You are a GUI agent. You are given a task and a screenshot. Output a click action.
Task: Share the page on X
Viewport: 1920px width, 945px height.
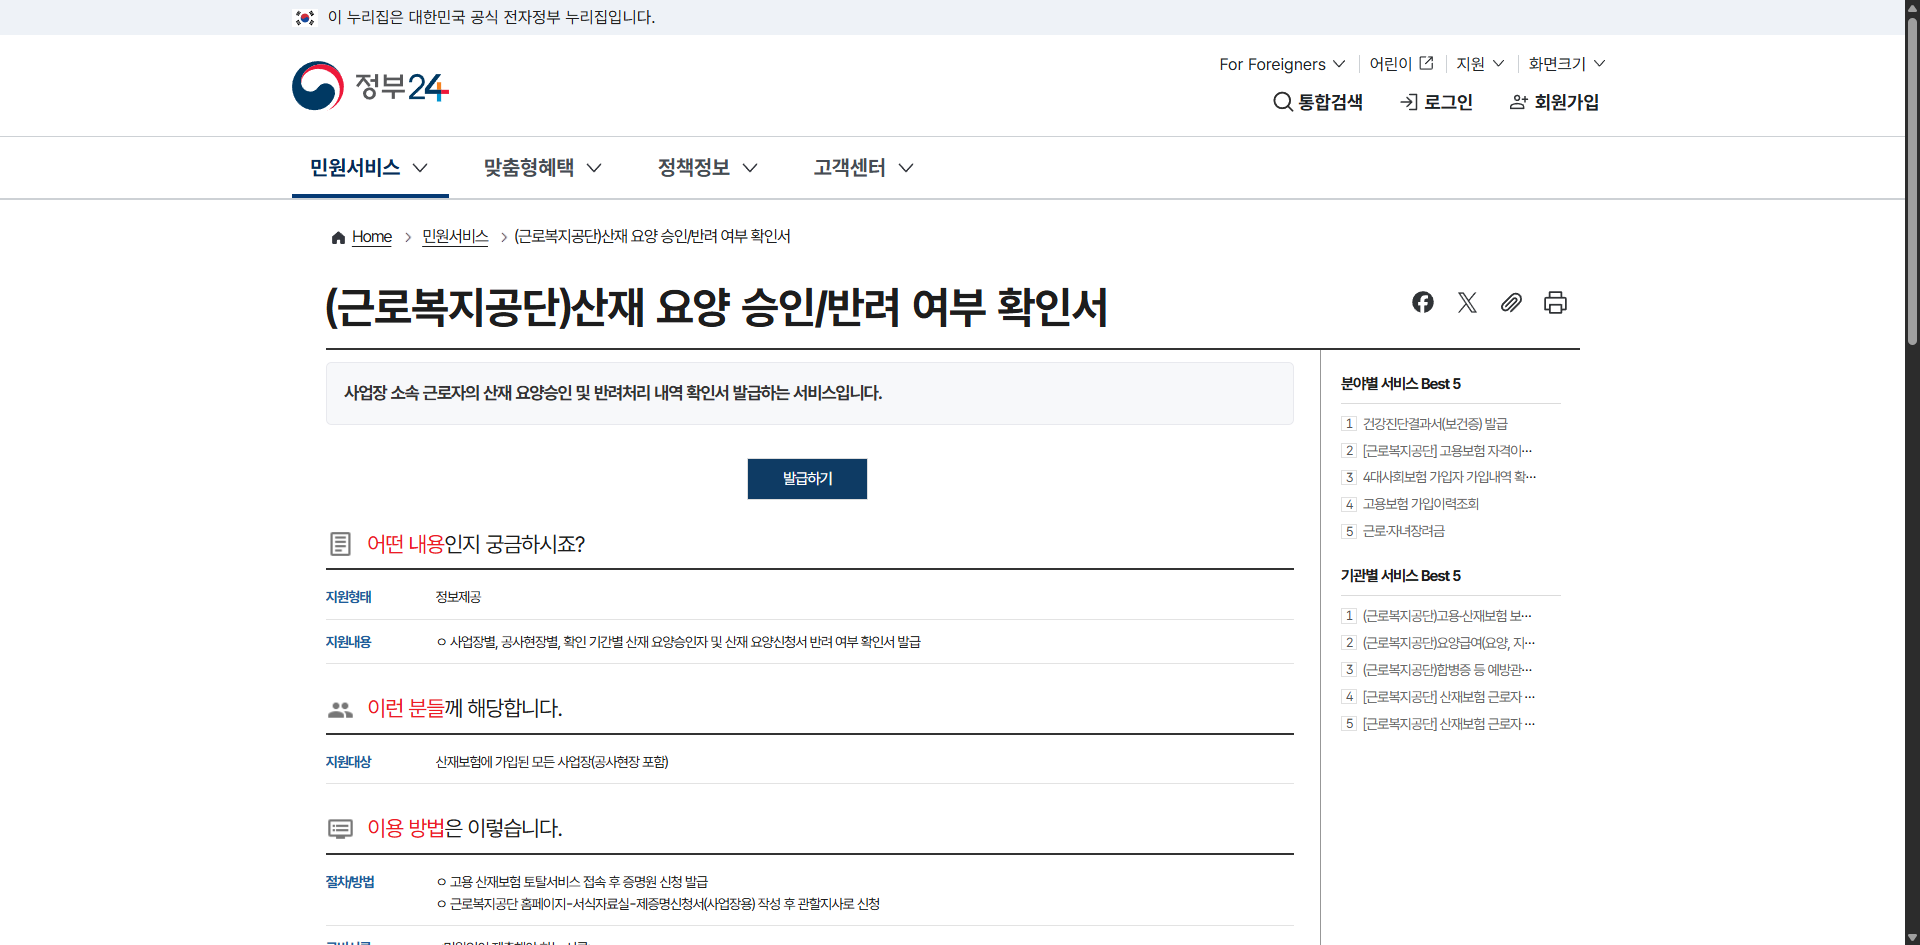point(1467,302)
